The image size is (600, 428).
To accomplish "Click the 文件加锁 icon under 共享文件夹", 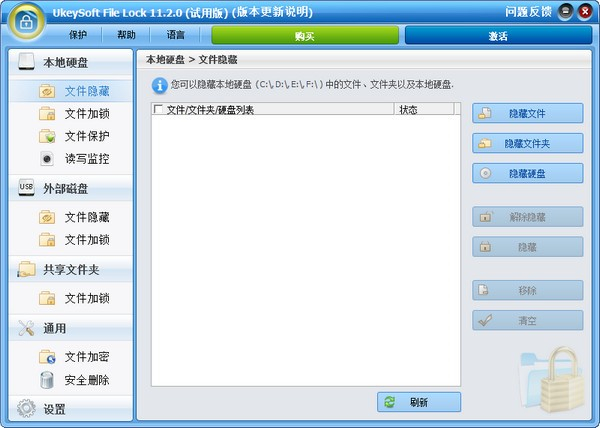I will point(47,298).
